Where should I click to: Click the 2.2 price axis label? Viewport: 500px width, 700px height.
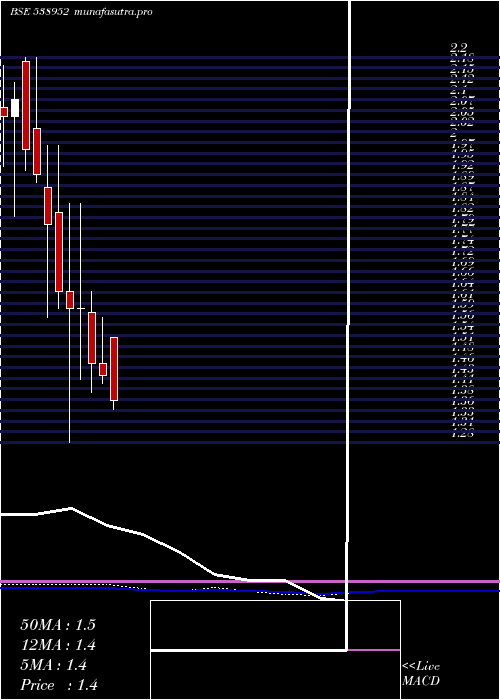coord(458,47)
